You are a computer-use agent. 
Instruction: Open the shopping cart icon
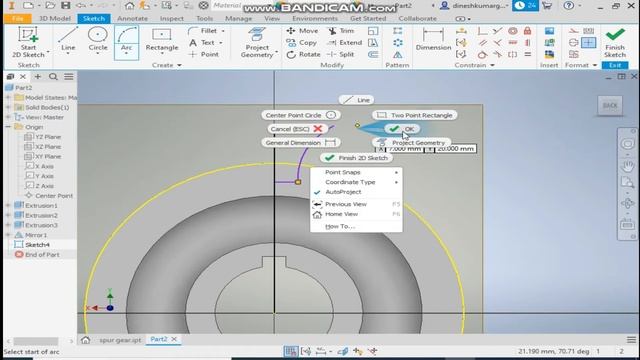(547, 6)
